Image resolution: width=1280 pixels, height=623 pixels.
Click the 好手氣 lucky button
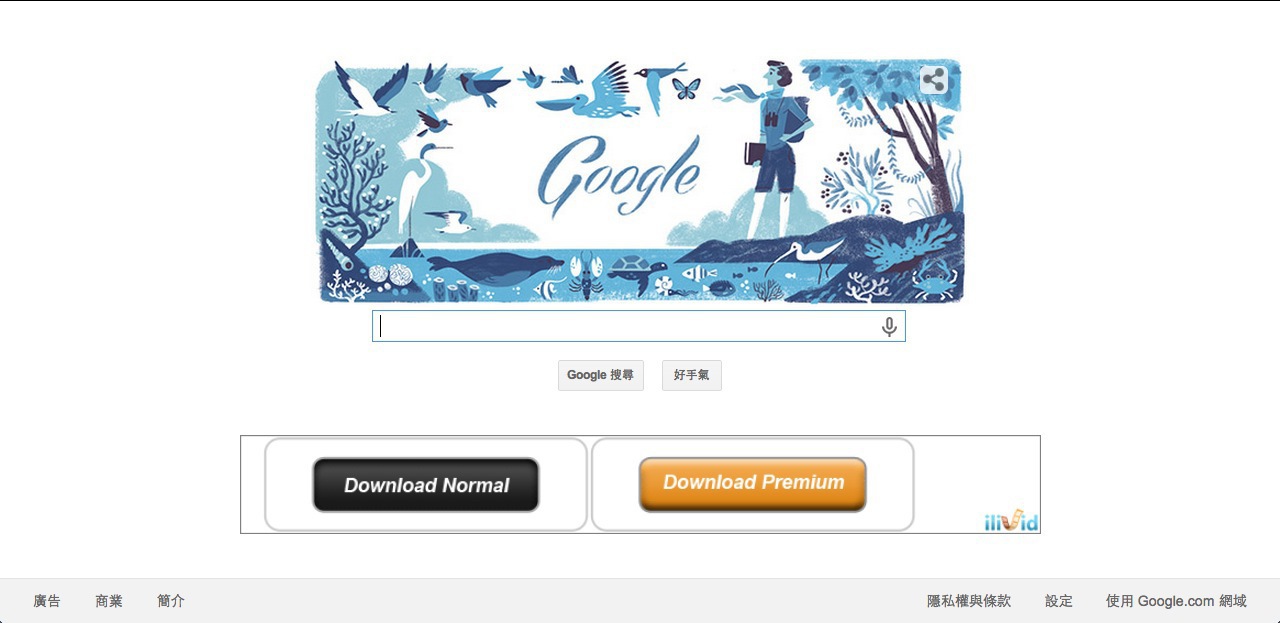click(691, 375)
